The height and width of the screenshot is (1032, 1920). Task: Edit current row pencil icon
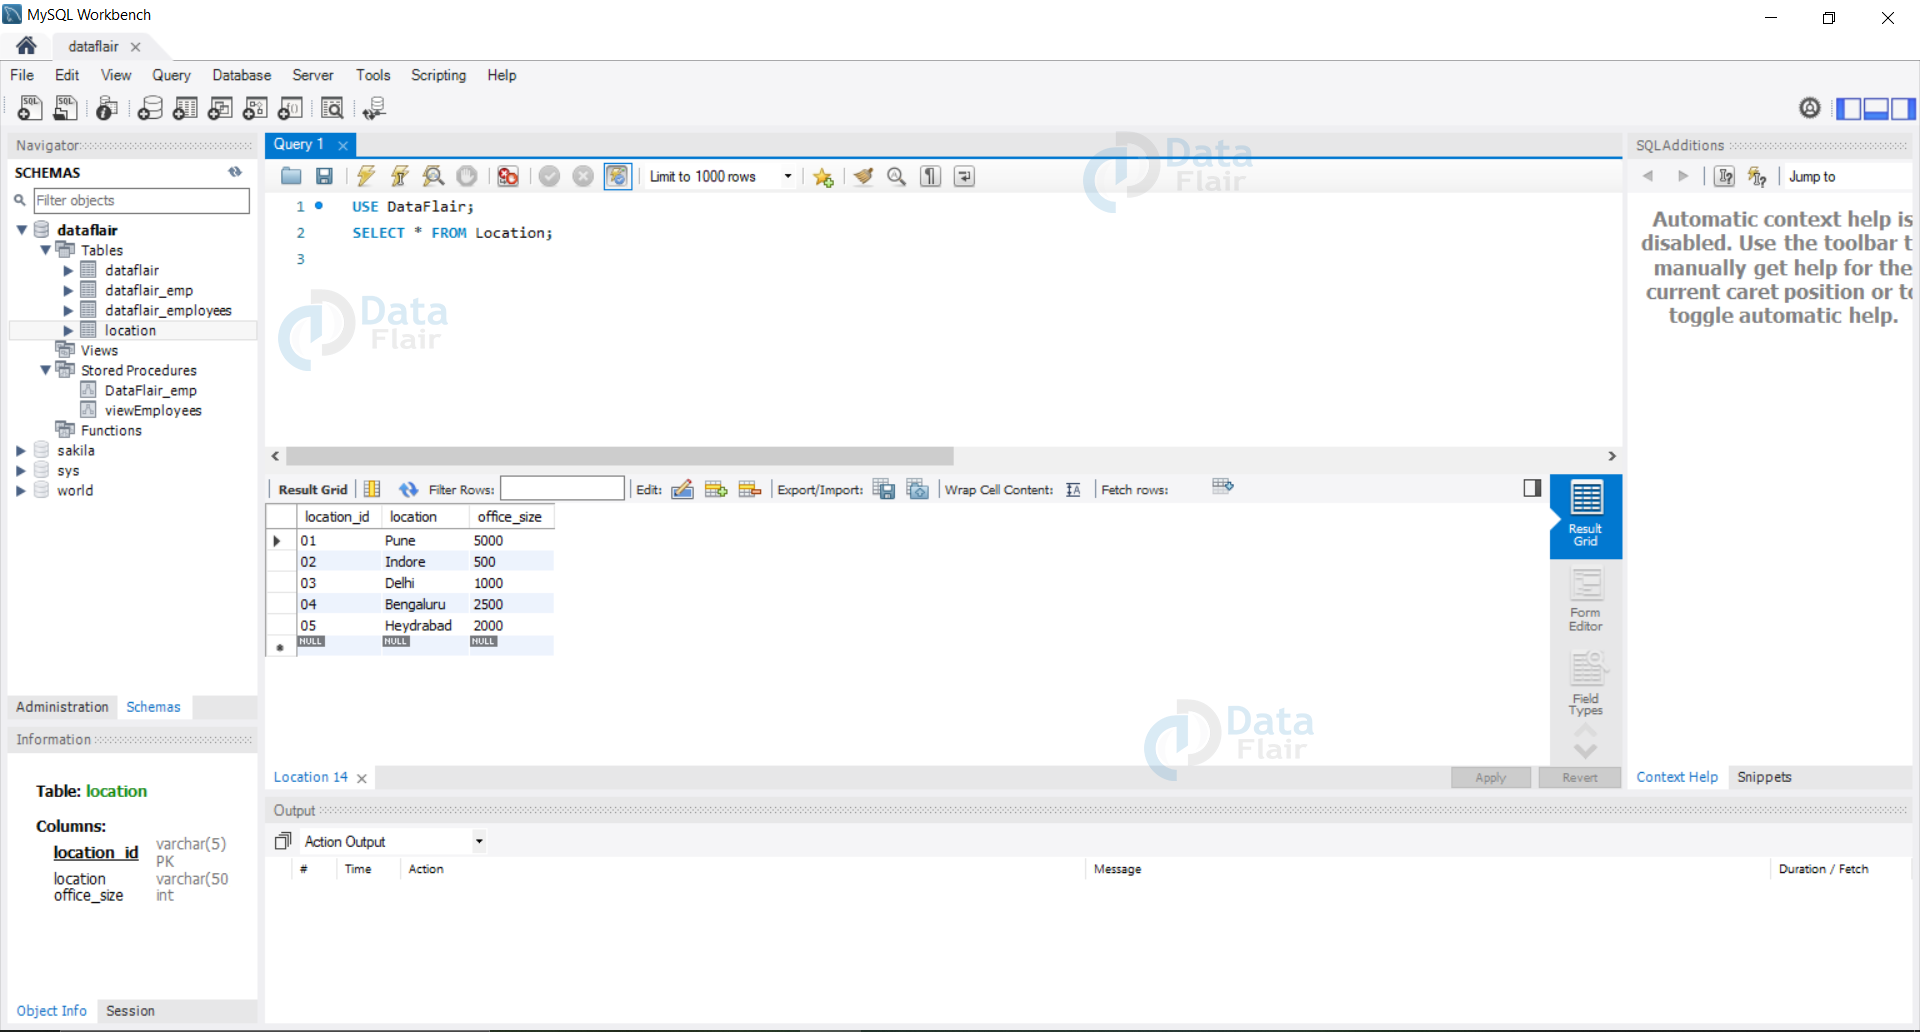coord(682,489)
